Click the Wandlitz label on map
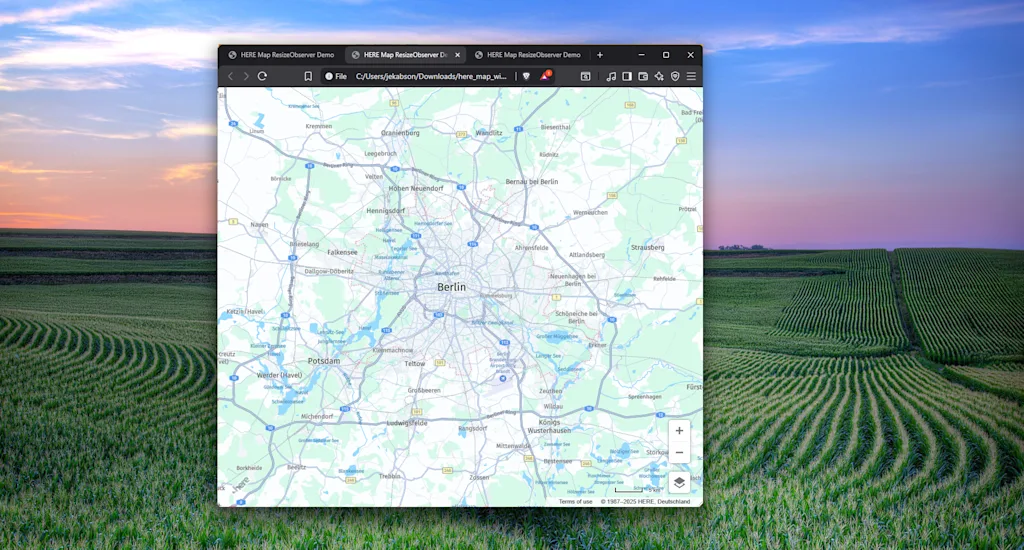 point(489,133)
